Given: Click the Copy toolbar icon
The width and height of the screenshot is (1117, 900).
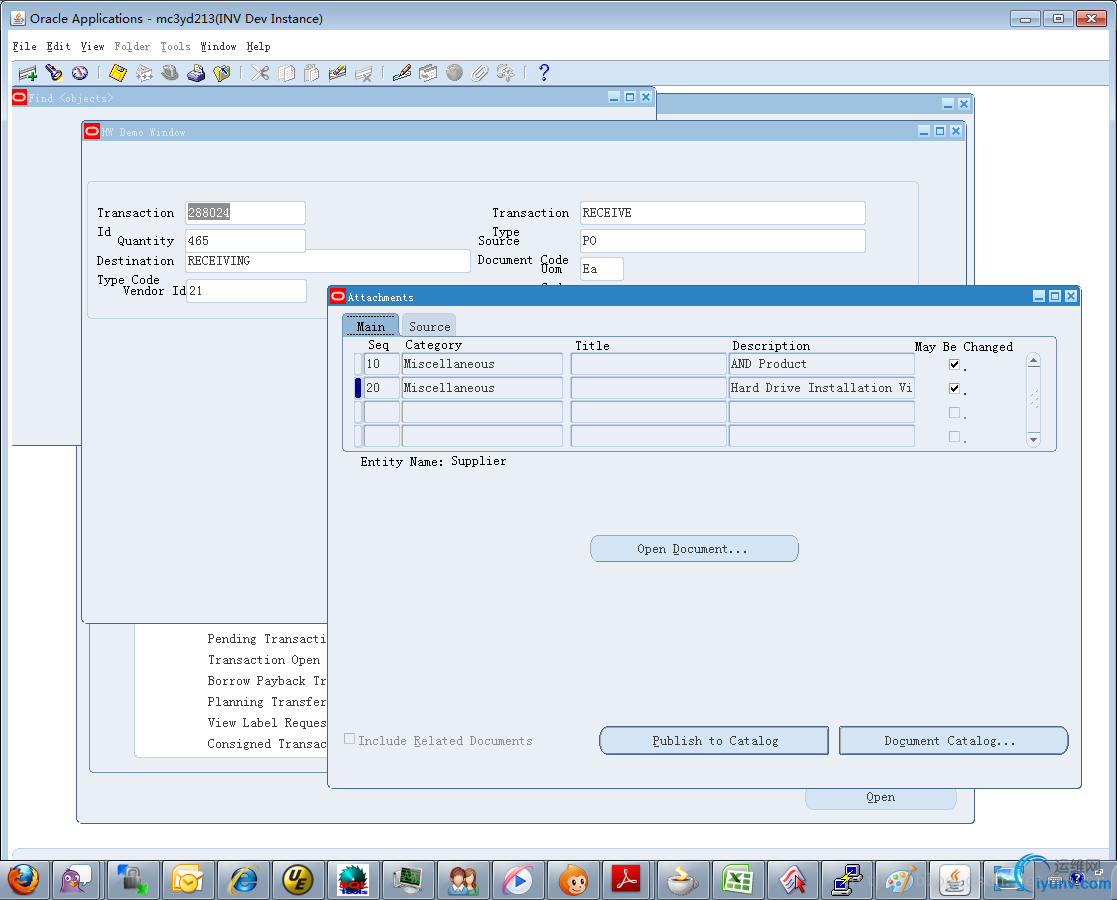Looking at the screenshot, I should (286, 73).
